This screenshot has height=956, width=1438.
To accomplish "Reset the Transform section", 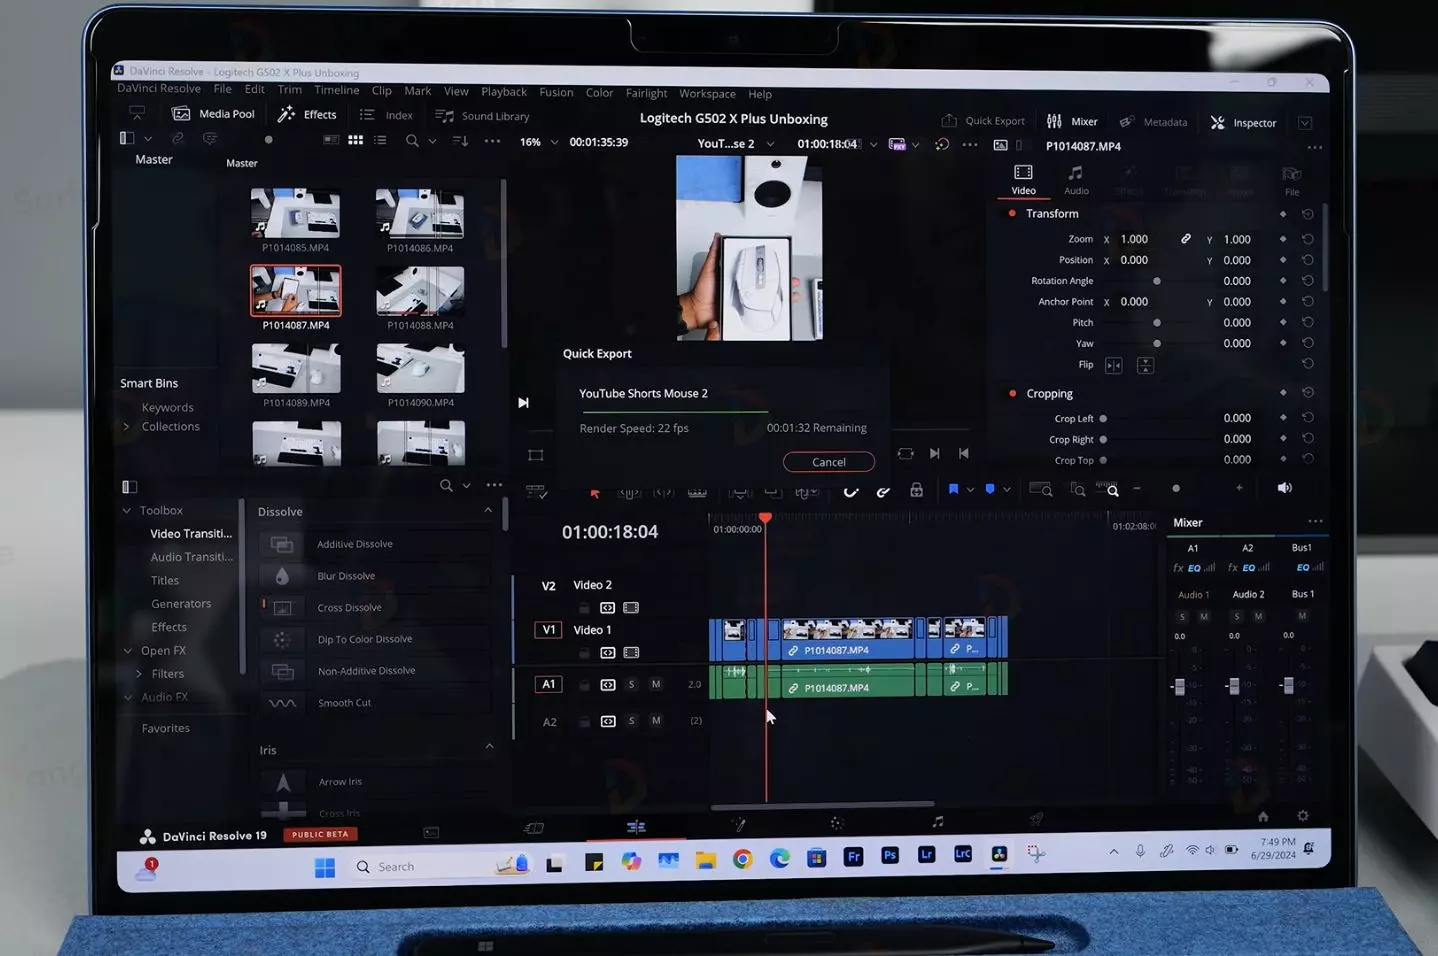I will [1307, 214].
